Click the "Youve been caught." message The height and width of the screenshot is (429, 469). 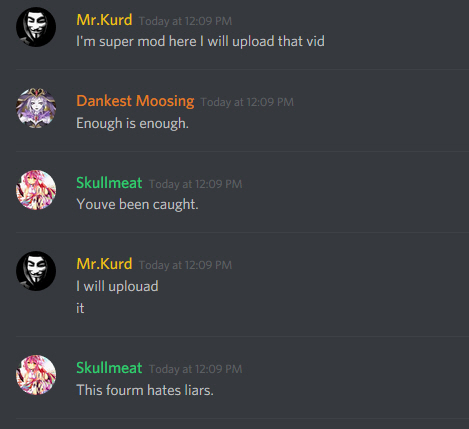(x=137, y=204)
